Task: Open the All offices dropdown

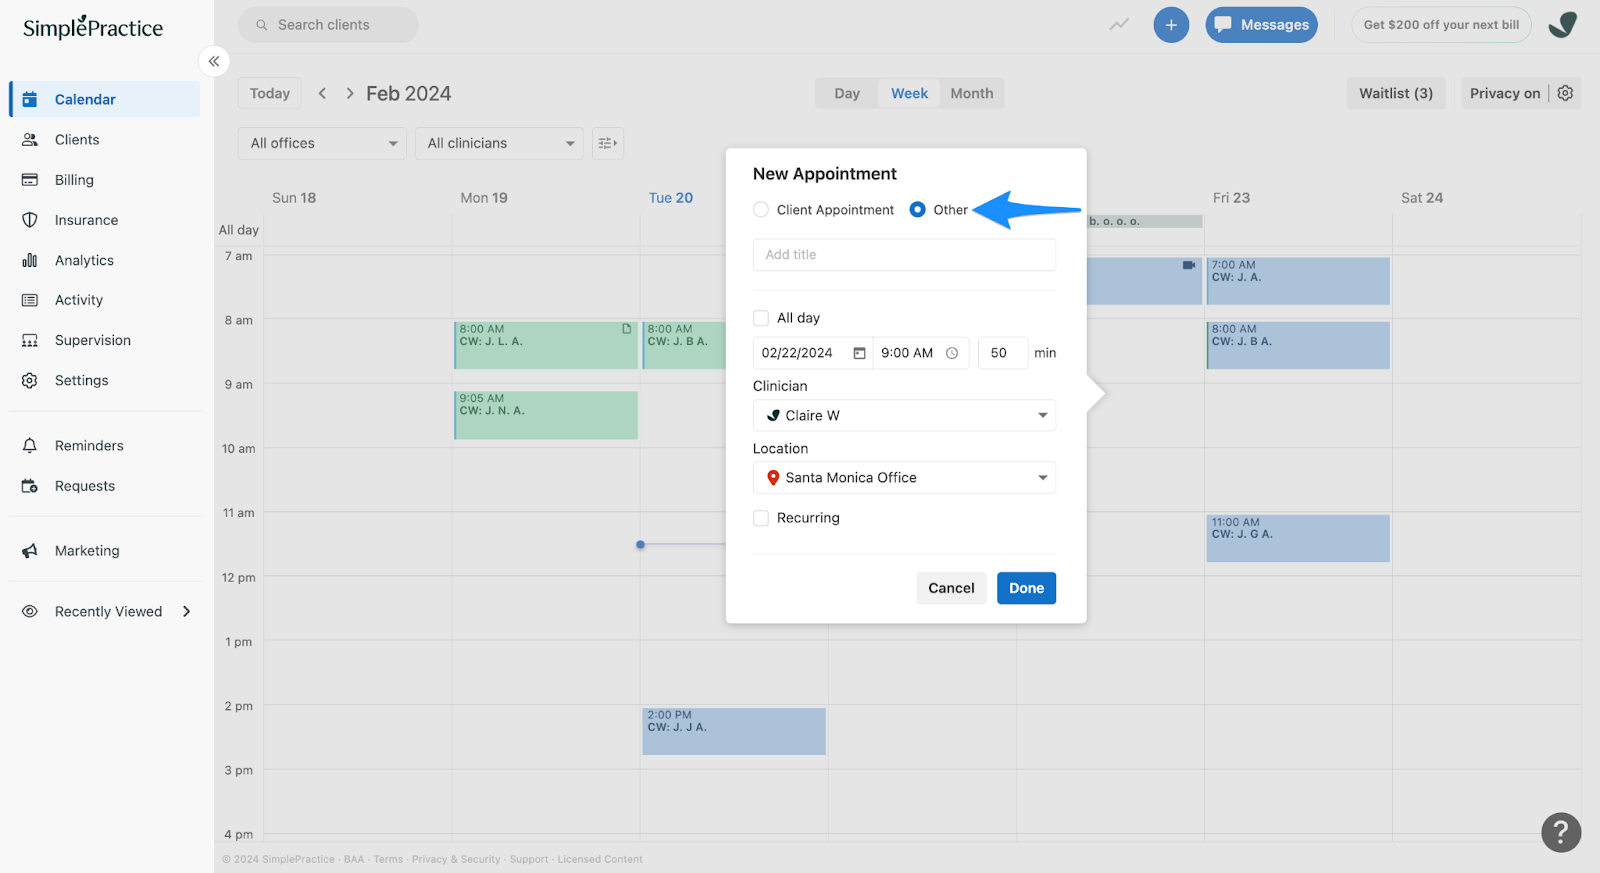Action: point(321,143)
